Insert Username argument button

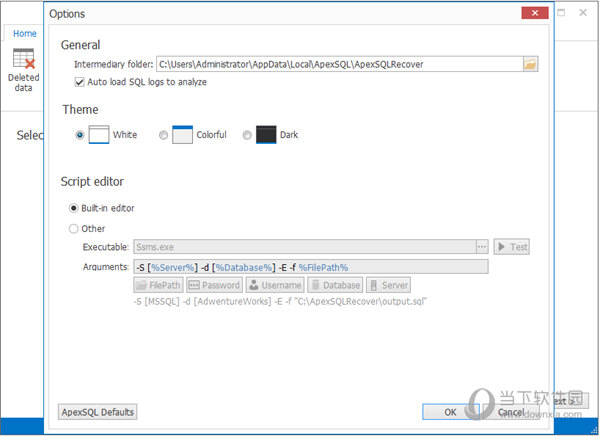(x=275, y=285)
